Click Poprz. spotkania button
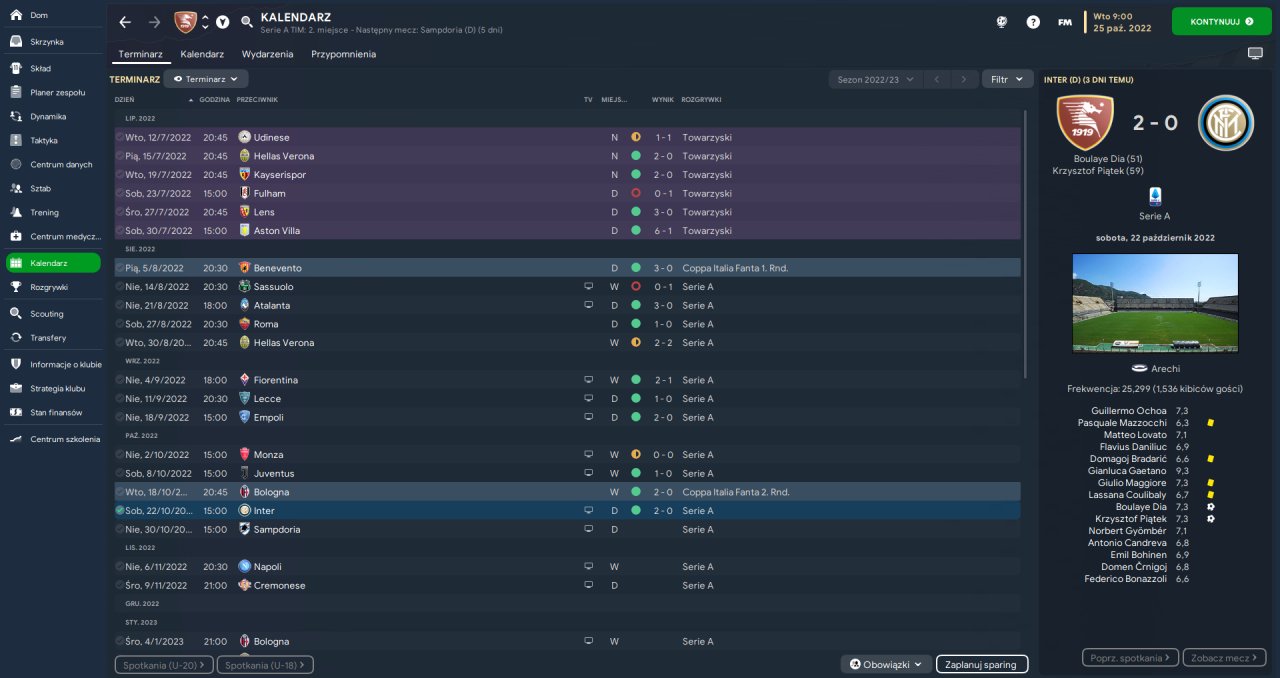1280x678 pixels. [1131, 658]
